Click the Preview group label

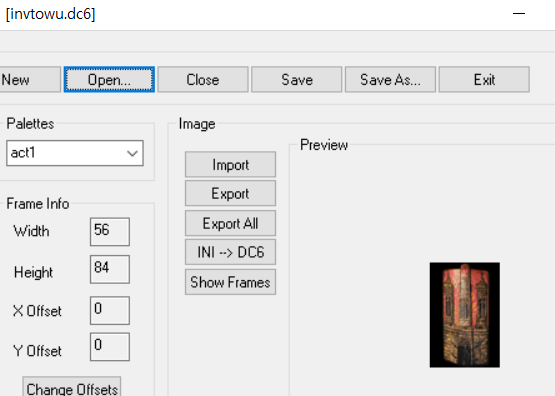click(x=324, y=145)
